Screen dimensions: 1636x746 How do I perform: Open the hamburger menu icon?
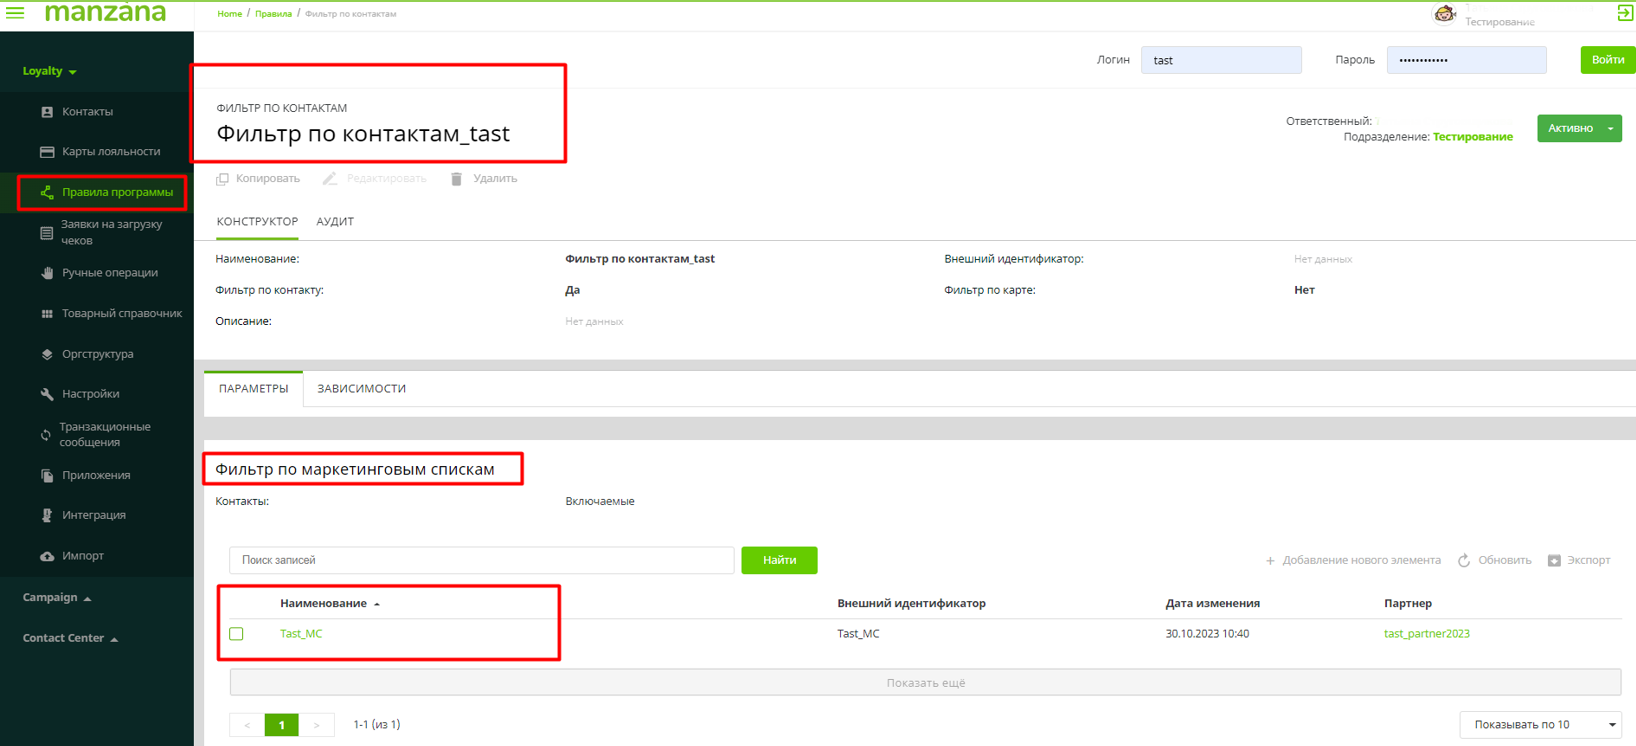pyautogui.click(x=15, y=13)
